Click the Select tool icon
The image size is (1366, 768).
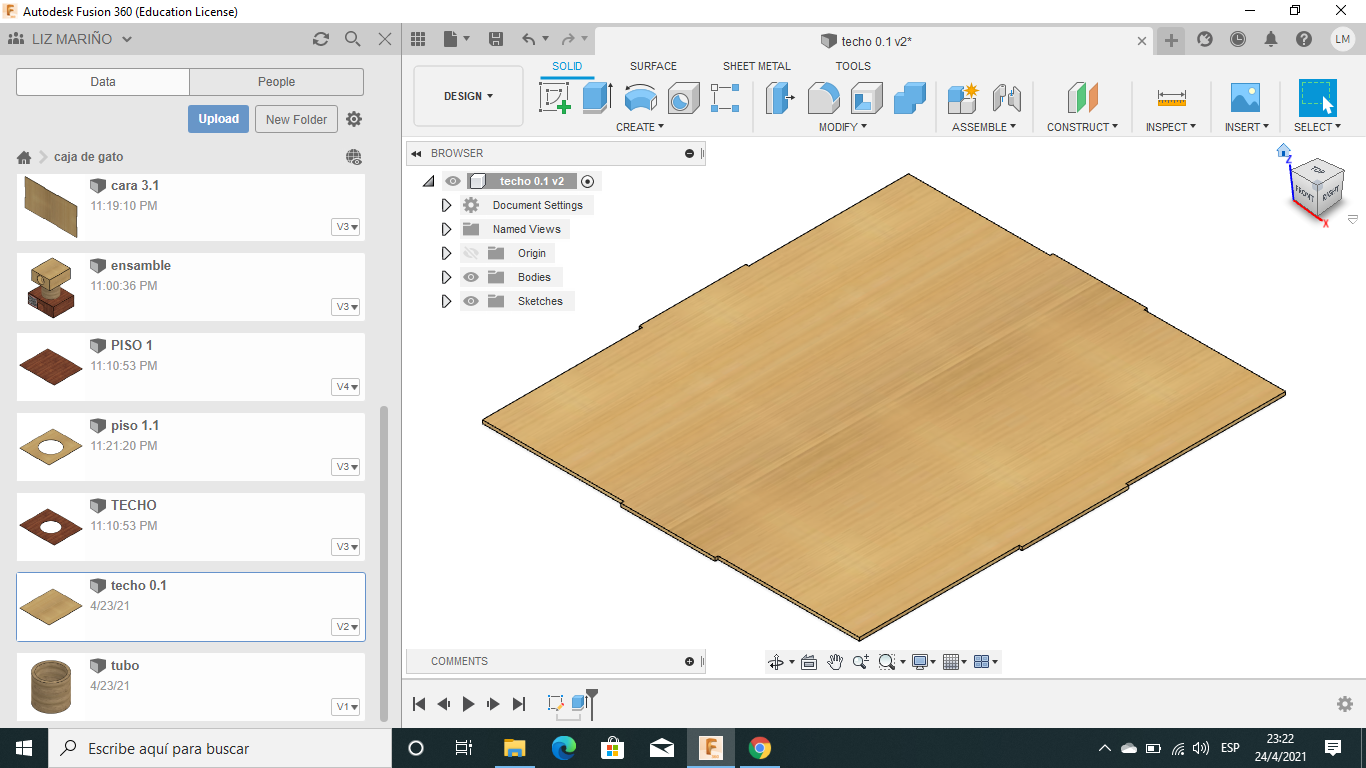(x=1317, y=98)
